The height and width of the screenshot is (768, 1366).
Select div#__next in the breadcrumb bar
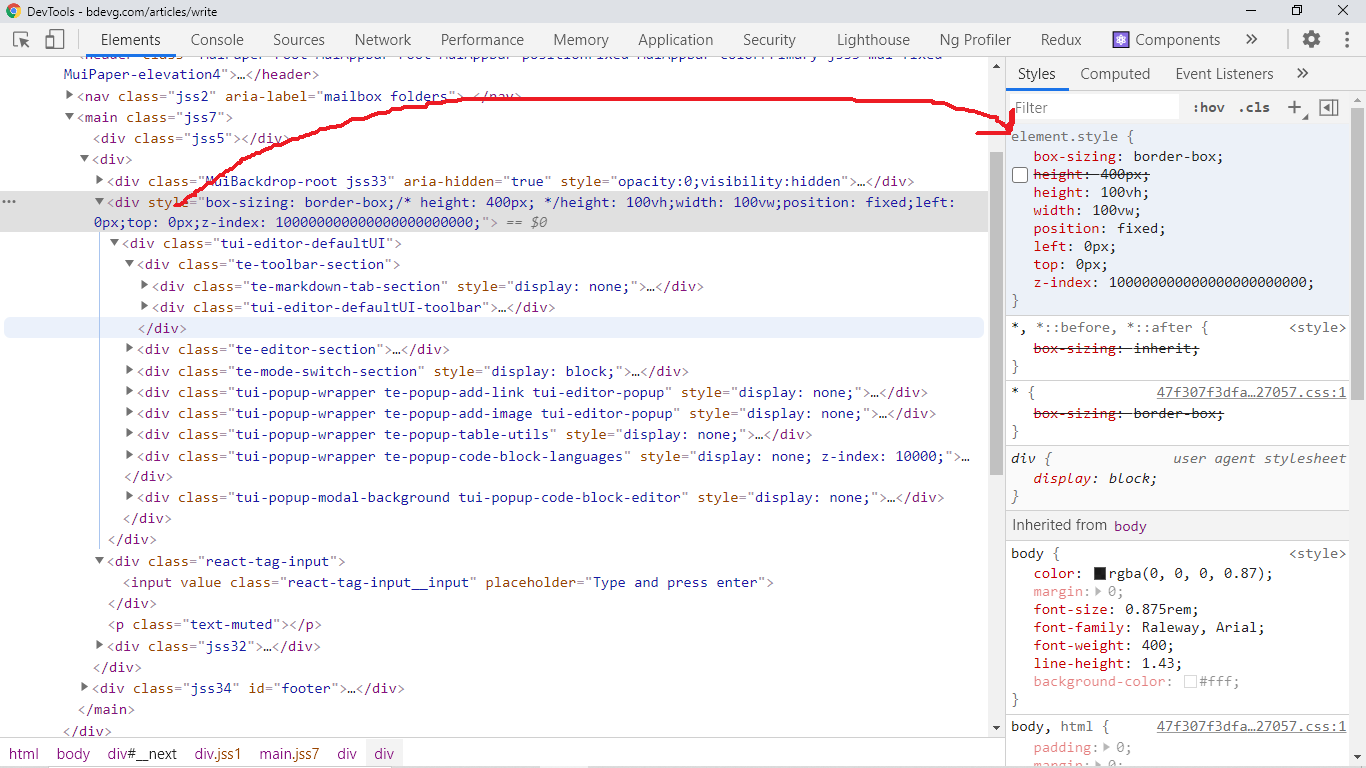click(x=142, y=754)
